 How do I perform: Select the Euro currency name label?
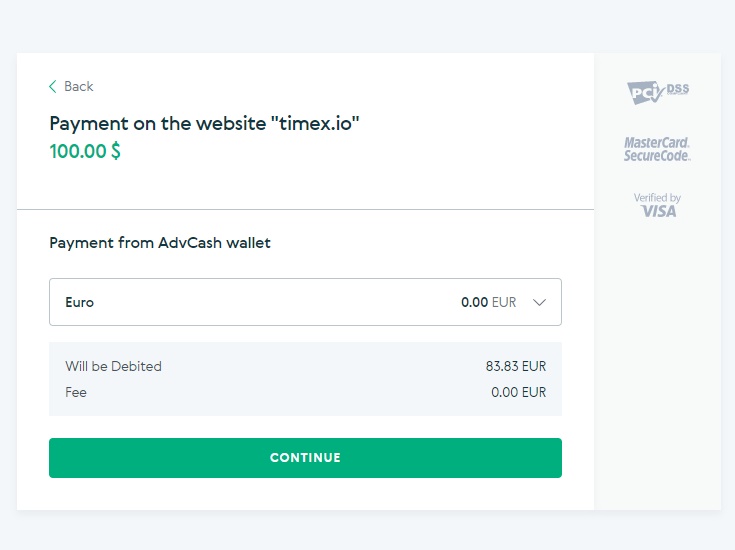pos(80,302)
